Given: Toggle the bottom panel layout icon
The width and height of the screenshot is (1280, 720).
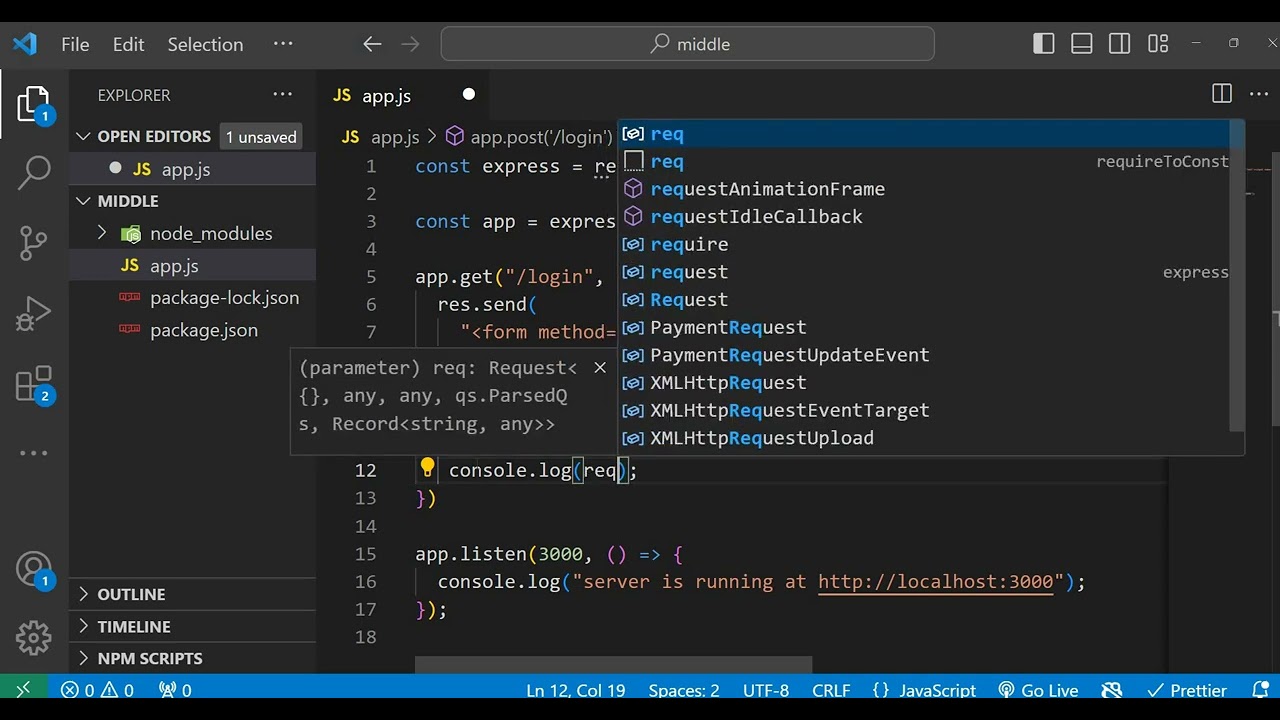Looking at the screenshot, I should [x=1081, y=44].
